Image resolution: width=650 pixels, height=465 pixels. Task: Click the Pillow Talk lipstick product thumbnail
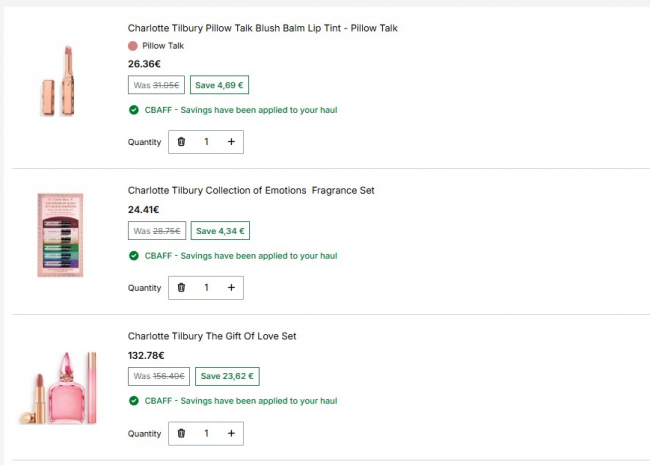point(59,81)
